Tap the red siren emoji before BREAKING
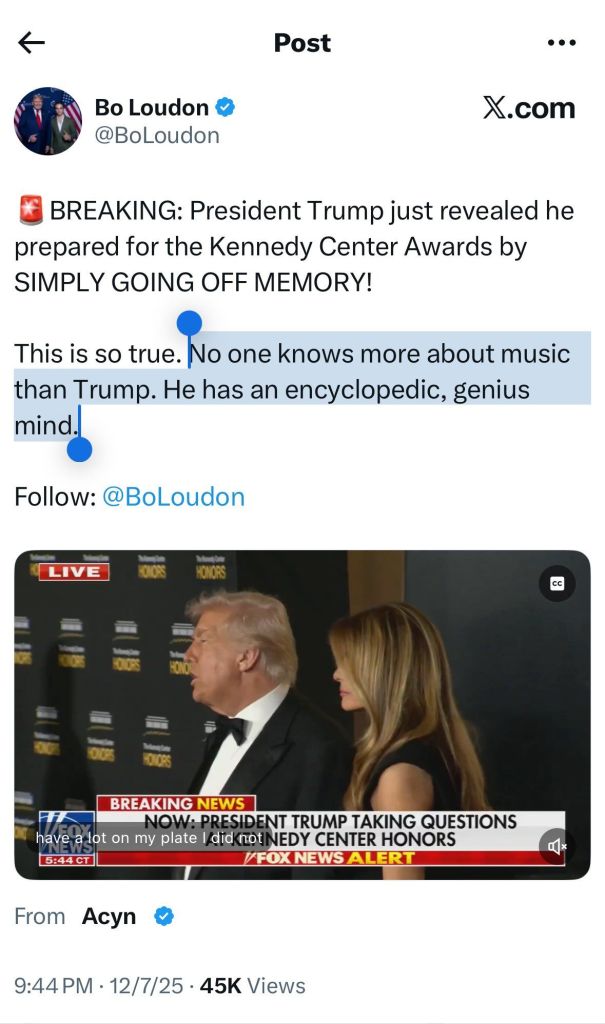 click(29, 210)
